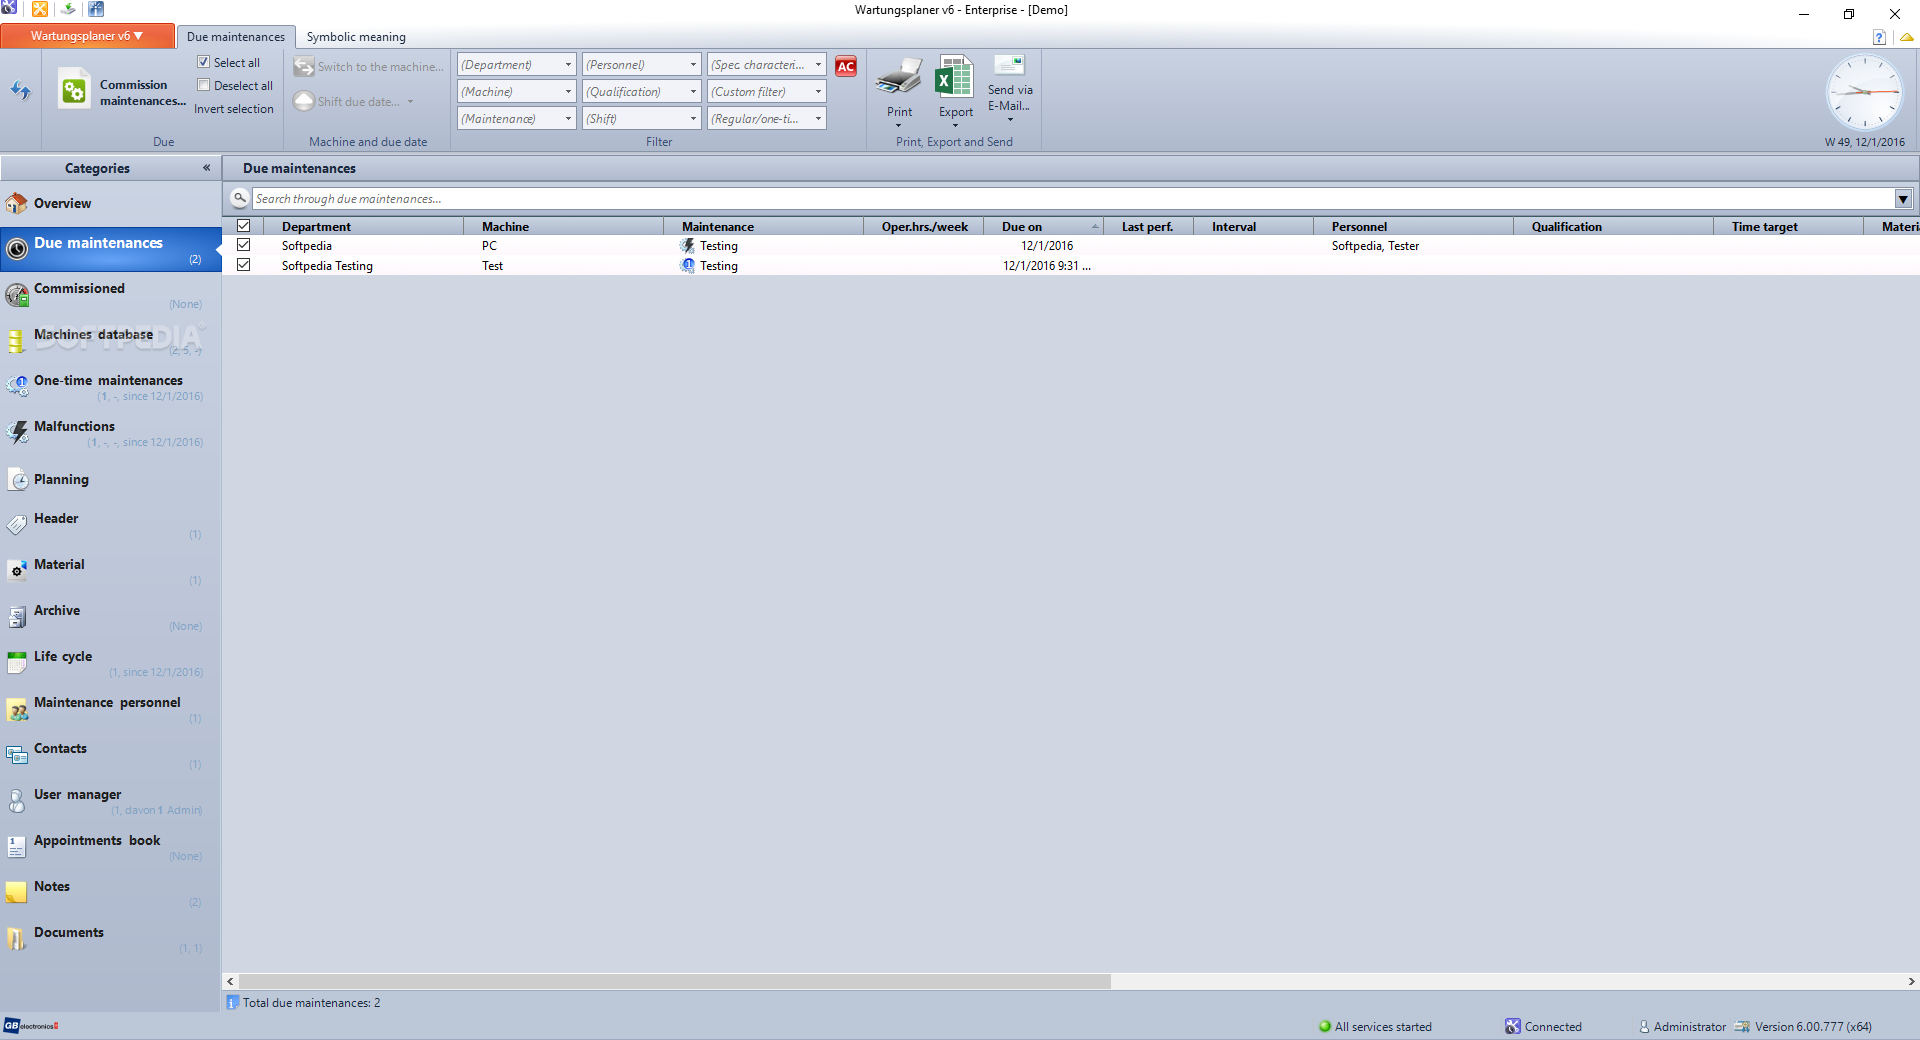Toggle header checkbox for all rows
This screenshot has width=1920, height=1040.
coord(243,226)
